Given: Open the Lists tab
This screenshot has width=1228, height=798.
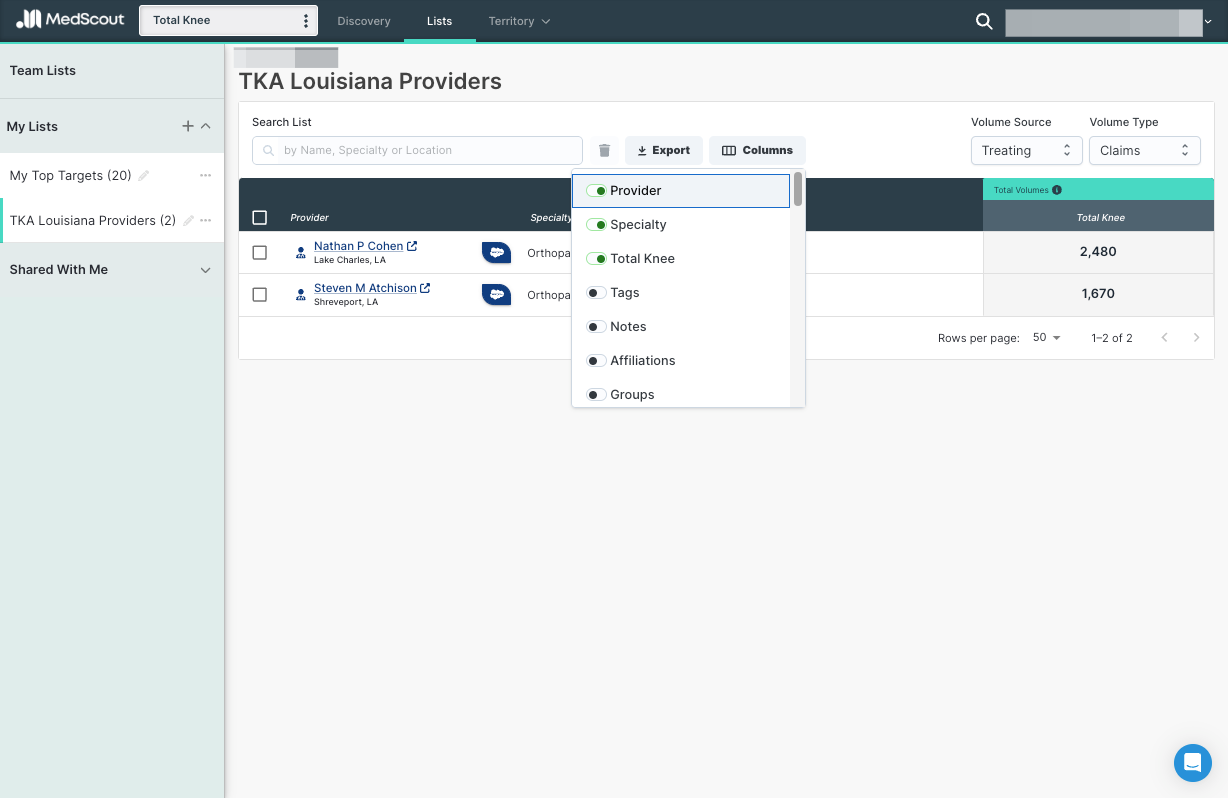Looking at the screenshot, I should pos(439,21).
